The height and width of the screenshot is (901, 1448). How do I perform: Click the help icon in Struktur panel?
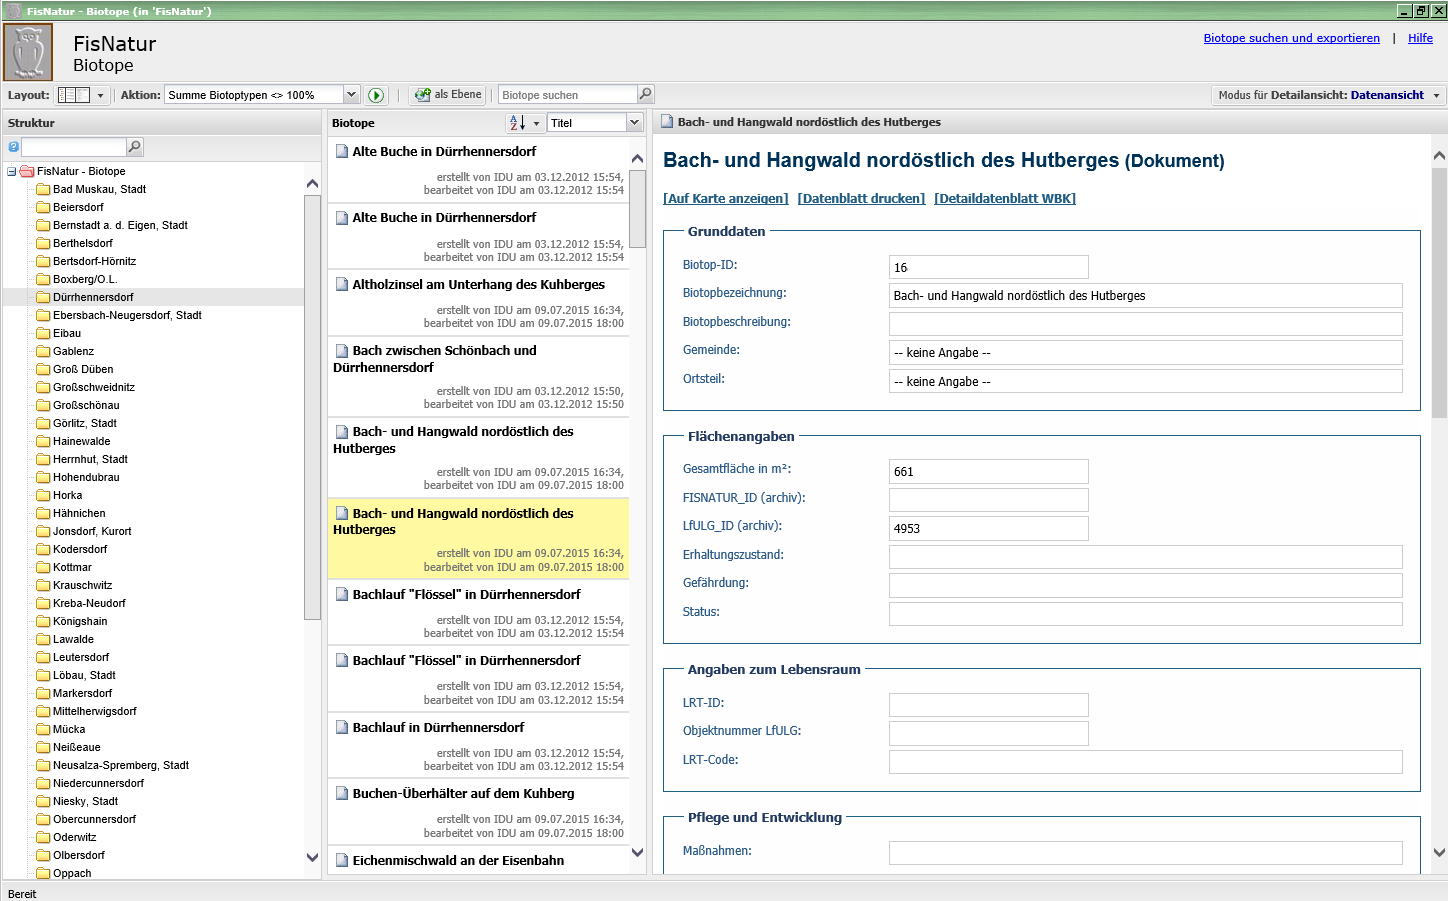(x=13, y=147)
